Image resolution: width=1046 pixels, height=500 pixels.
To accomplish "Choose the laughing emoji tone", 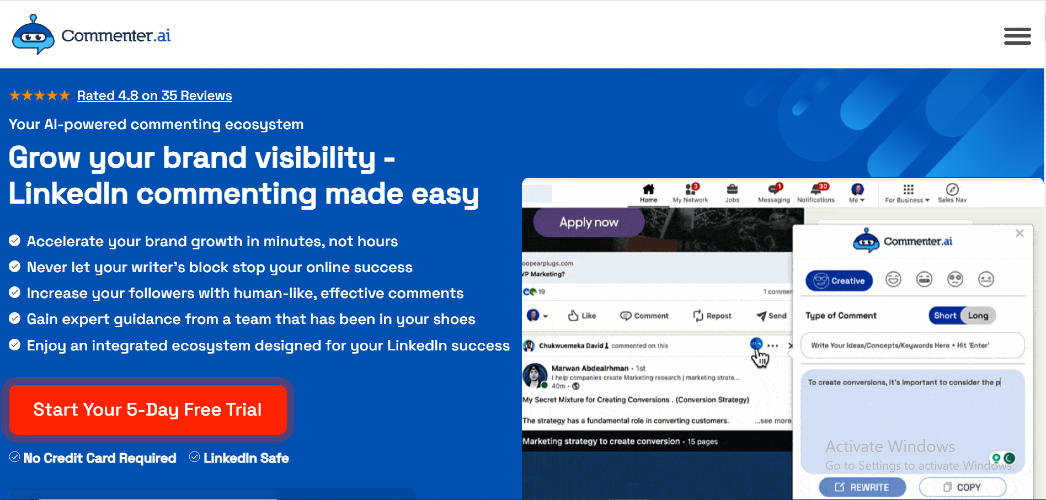I will [x=924, y=279].
